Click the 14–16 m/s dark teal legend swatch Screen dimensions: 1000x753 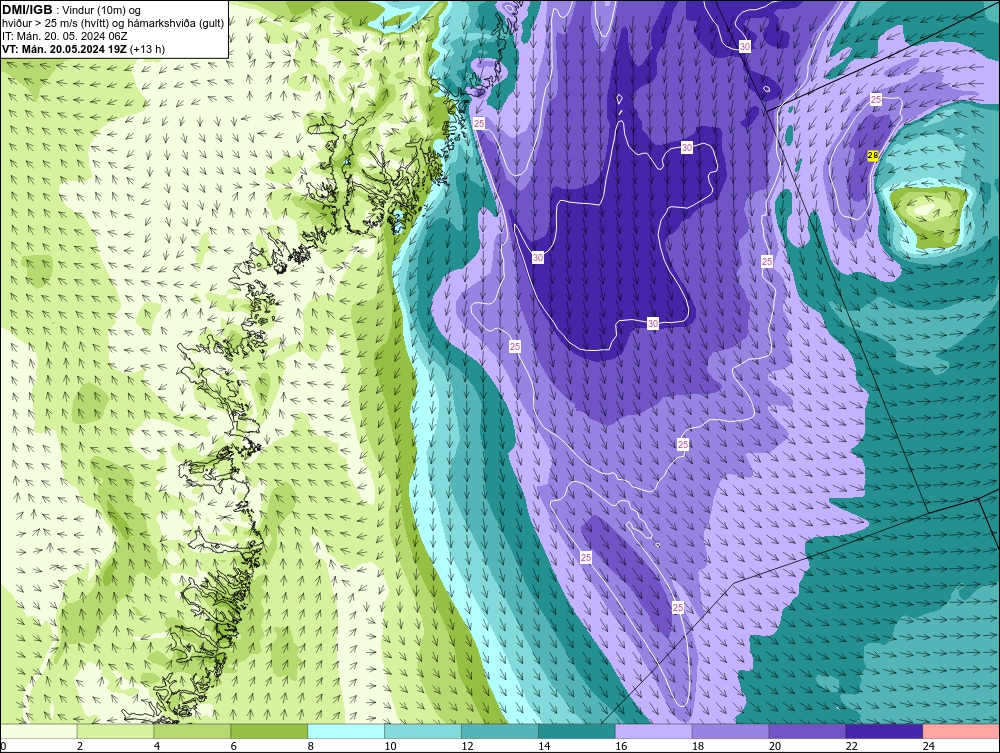coord(577,731)
